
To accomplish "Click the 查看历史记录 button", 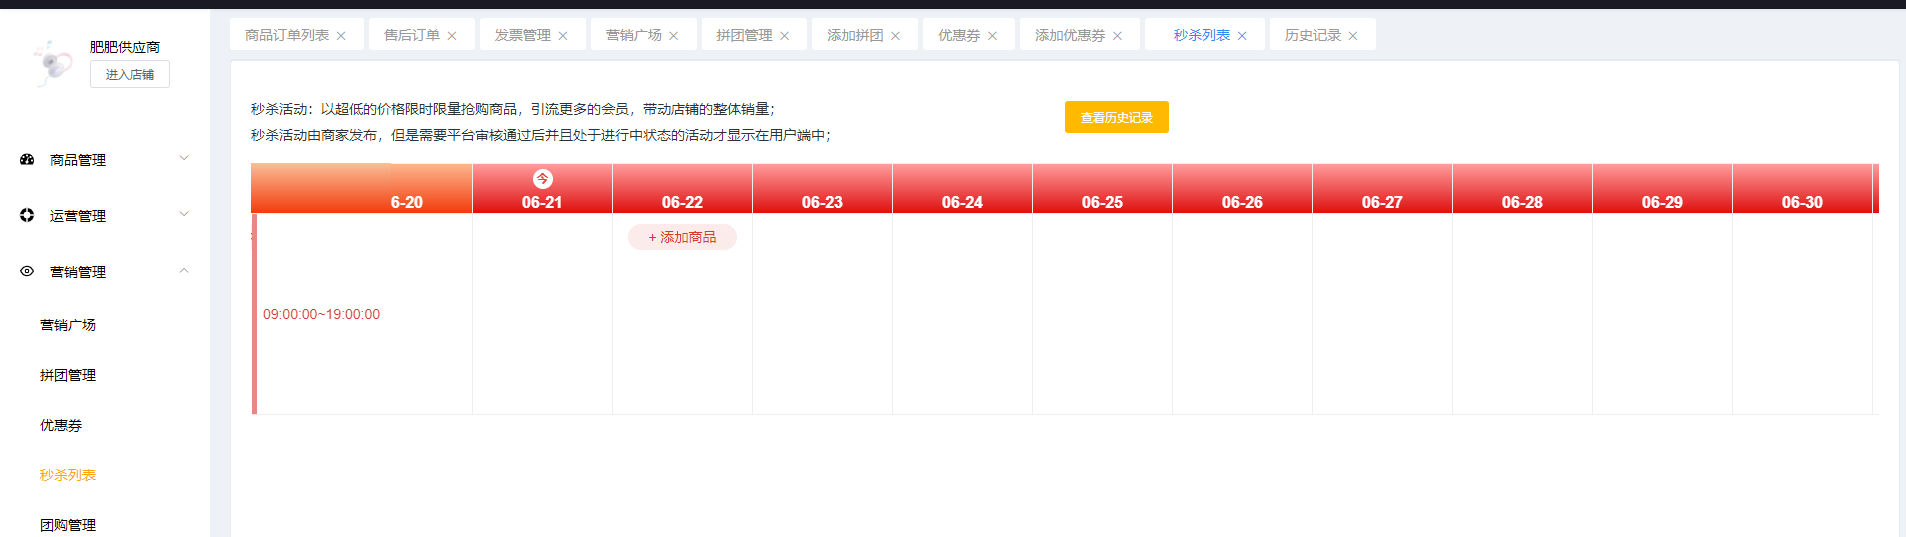I will coord(1116,118).
